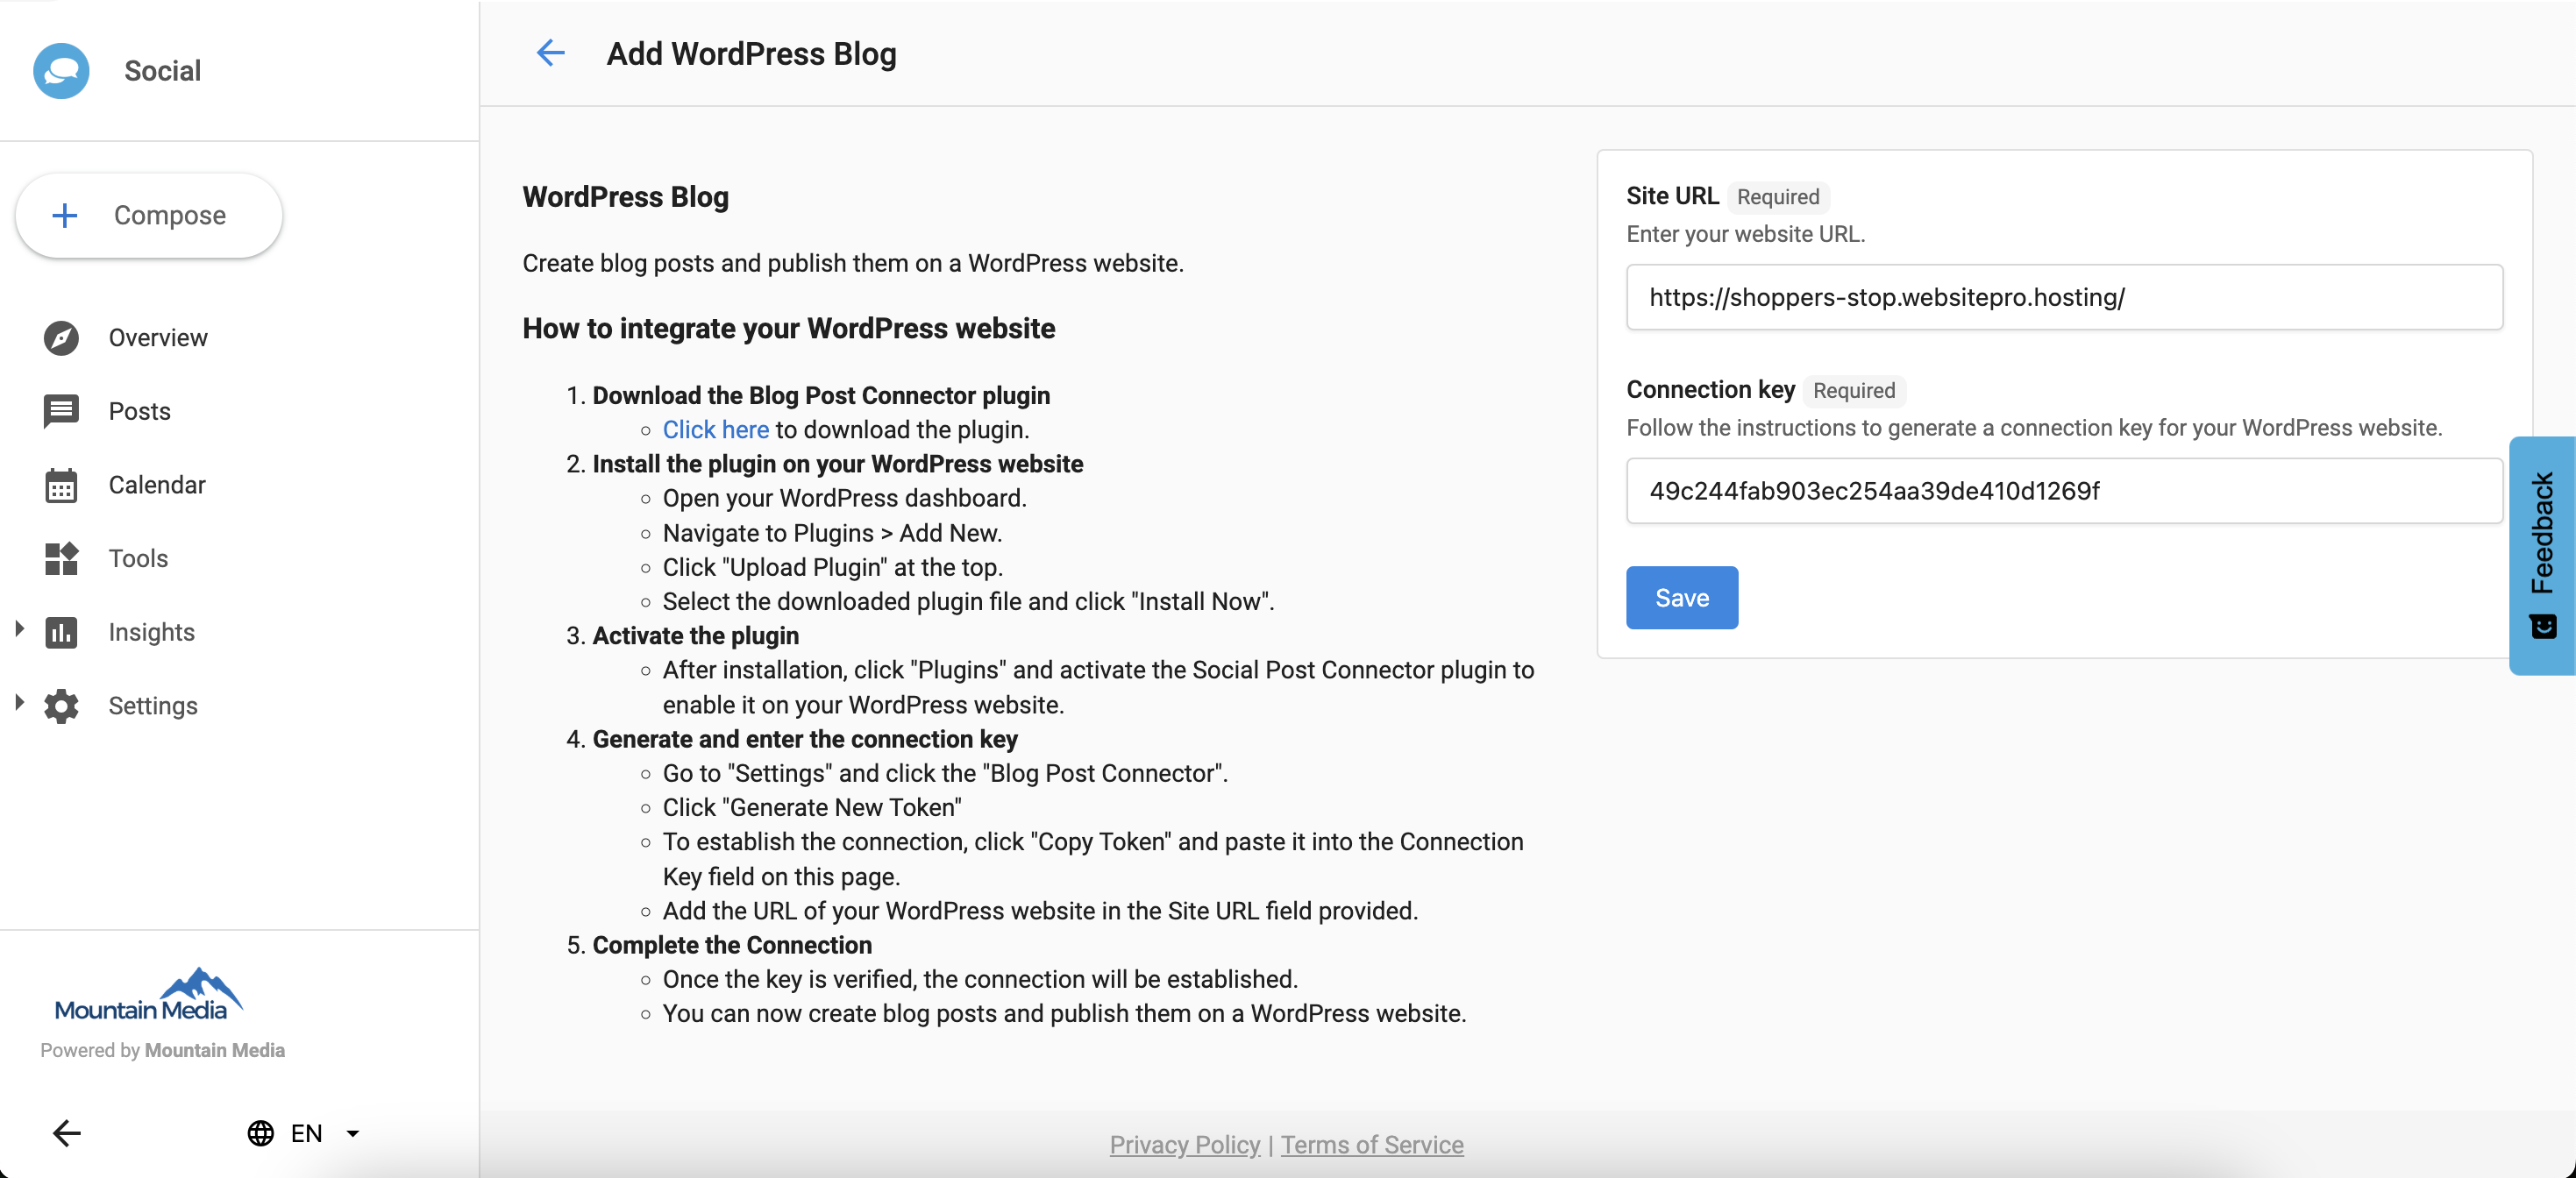Select Tools in the sidebar
2576x1178 pixels.
pos(138,559)
